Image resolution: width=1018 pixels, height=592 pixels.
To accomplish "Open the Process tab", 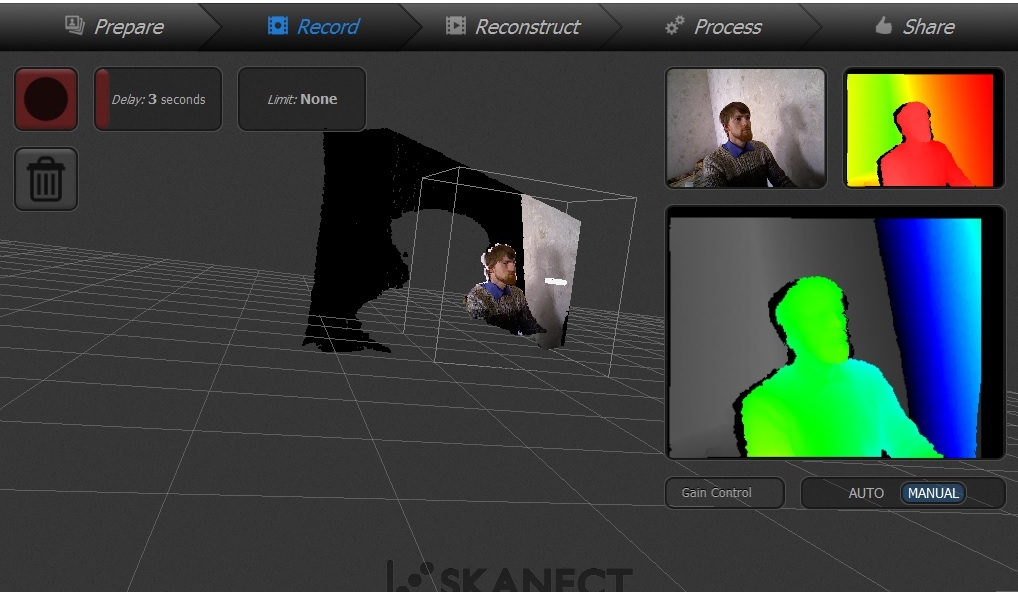I will (714, 27).
